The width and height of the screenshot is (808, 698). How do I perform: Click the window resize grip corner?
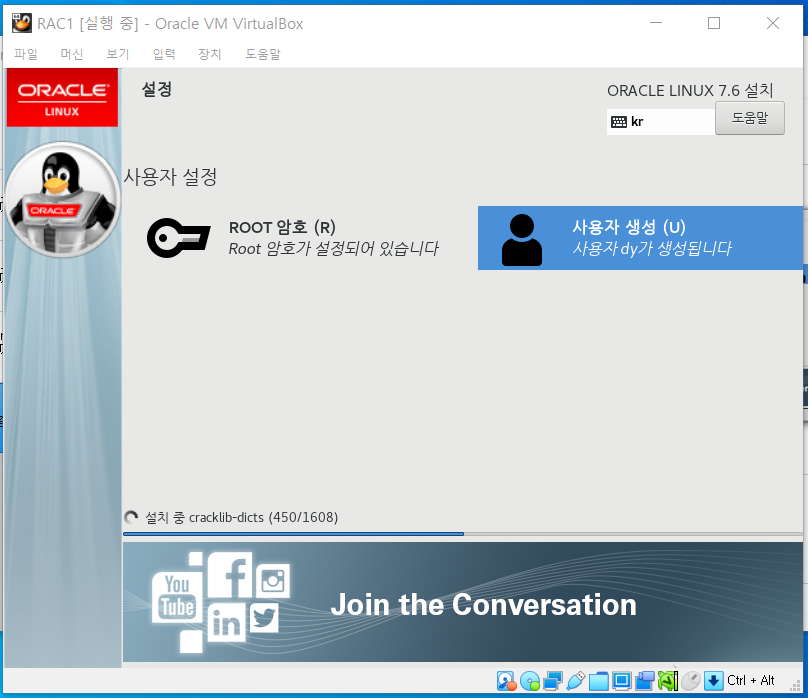(795, 686)
